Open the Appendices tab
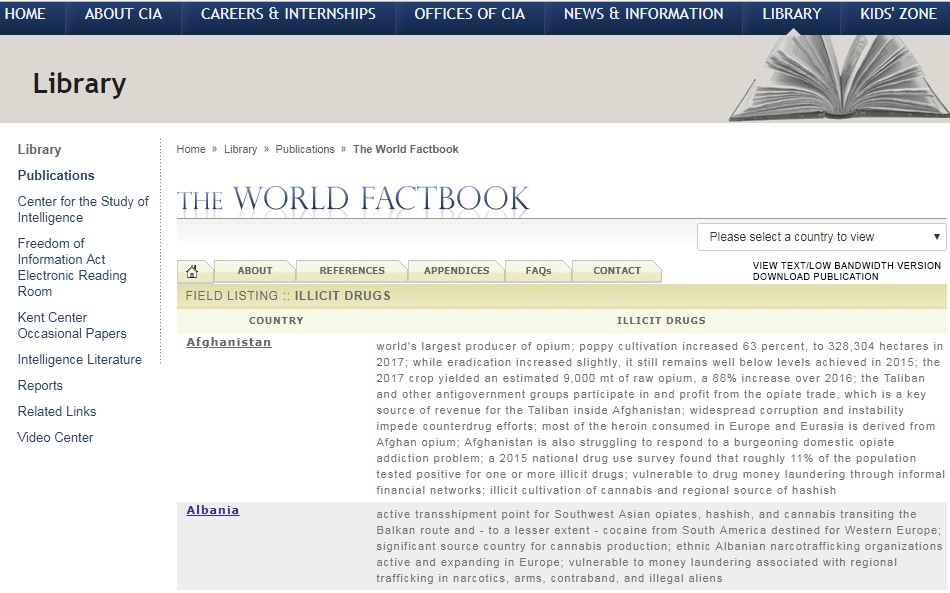950x593 pixels. (456, 271)
